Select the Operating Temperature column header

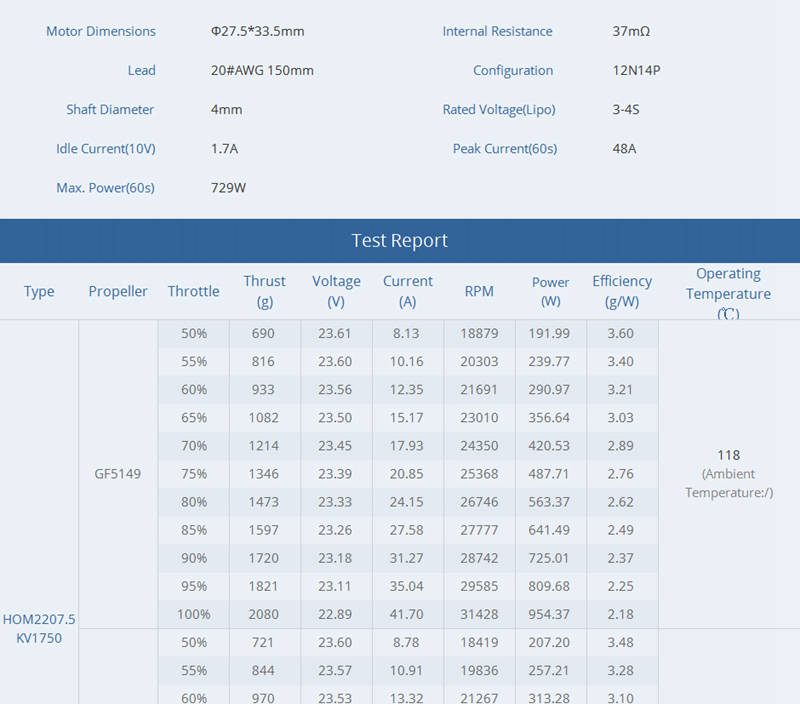click(x=728, y=292)
